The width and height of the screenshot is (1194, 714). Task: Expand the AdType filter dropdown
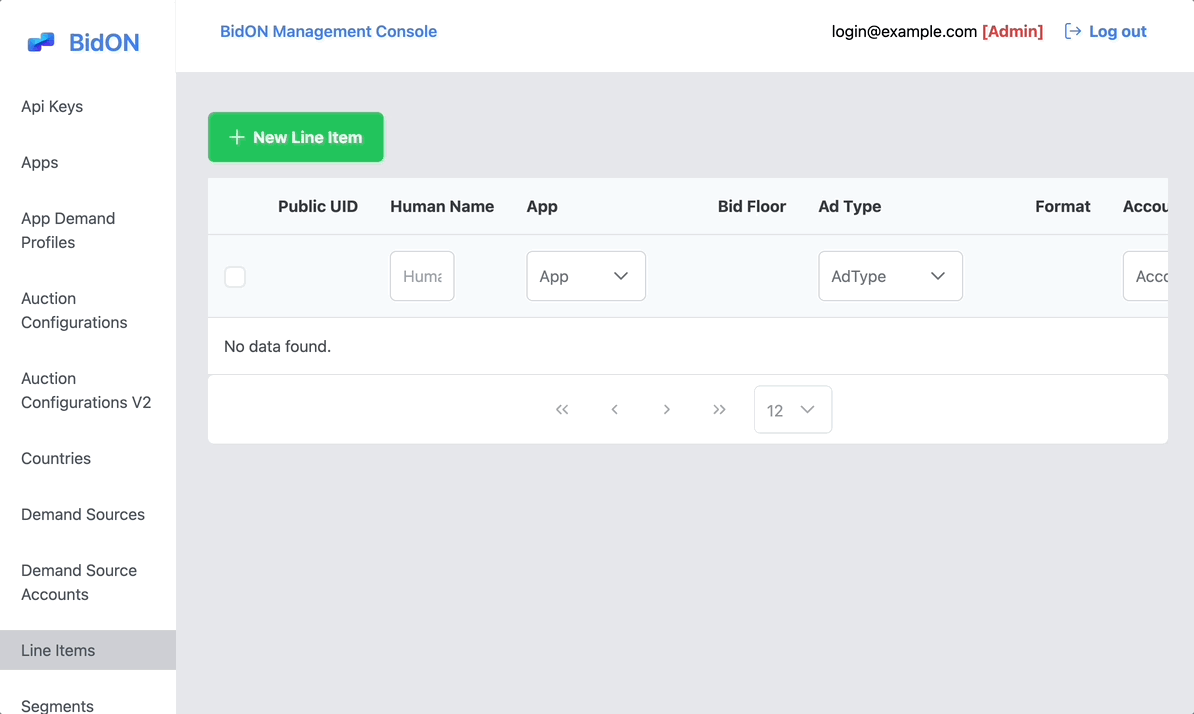coord(890,276)
